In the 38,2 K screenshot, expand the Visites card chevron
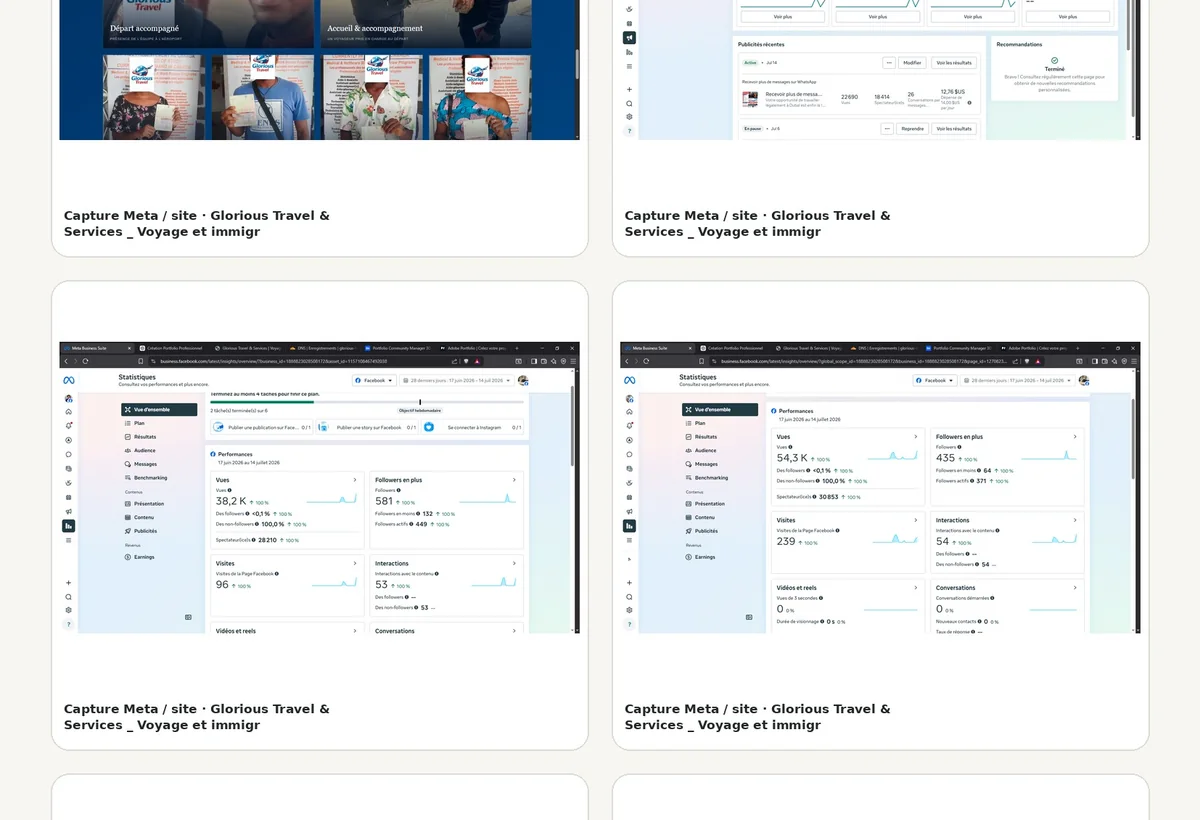The height and width of the screenshot is (820, 1200). point(355,563)
